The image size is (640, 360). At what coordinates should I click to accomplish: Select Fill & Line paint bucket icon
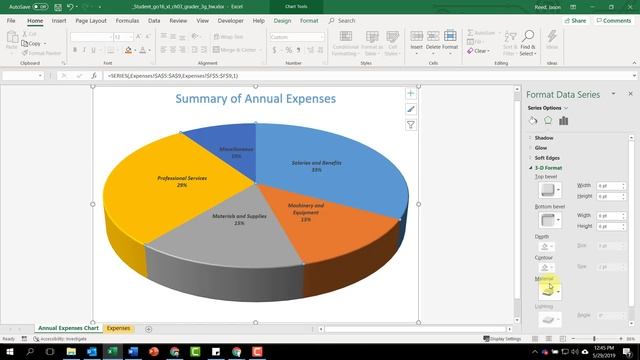tap(533, 121)
